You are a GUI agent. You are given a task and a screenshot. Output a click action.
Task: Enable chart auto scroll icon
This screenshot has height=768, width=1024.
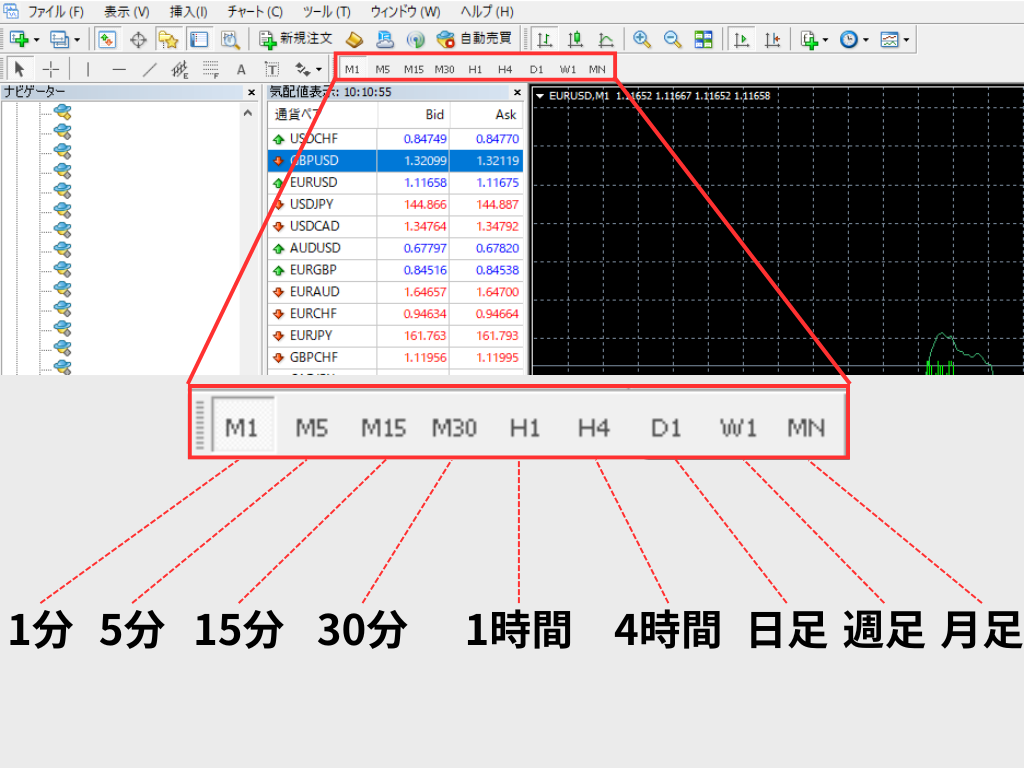741,40
